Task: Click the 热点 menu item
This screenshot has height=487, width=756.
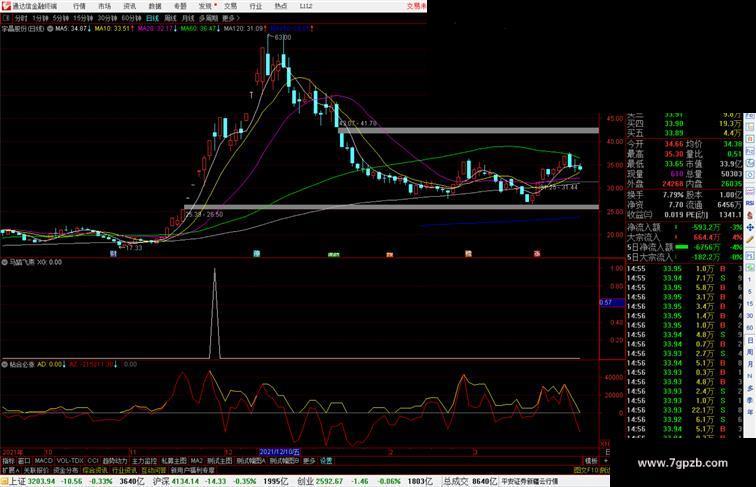Action: [x=281, y=6]
